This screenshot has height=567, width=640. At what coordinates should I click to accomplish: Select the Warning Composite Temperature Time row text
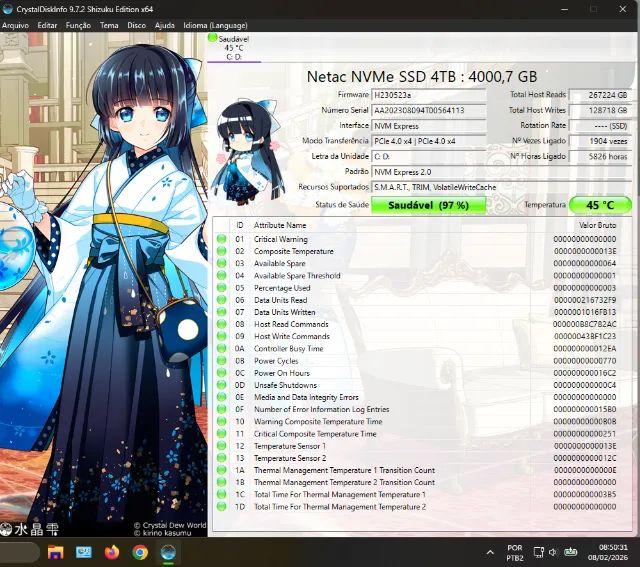(318, 421)
